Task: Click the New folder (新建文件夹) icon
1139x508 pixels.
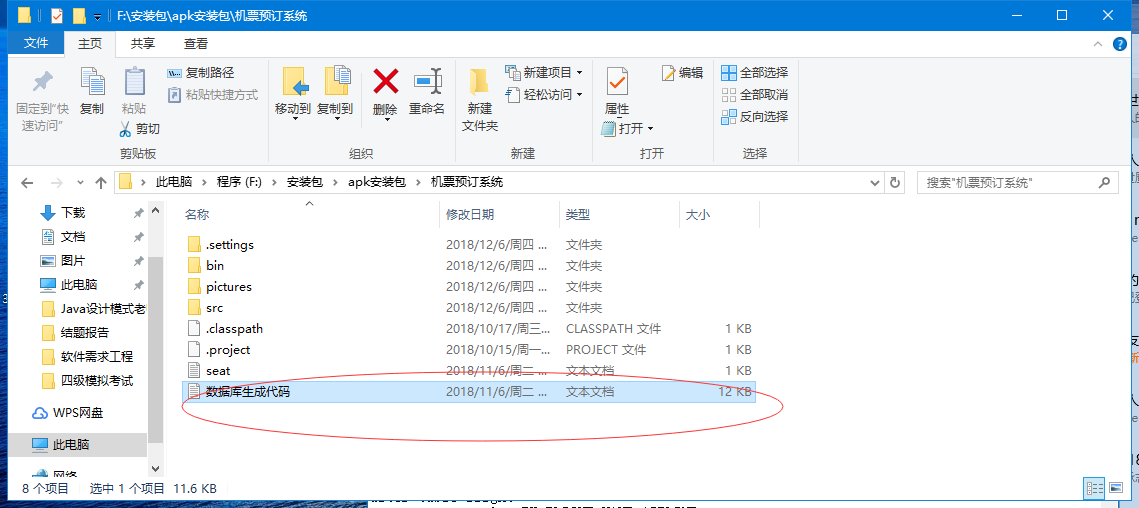Action: pos(479,81)
